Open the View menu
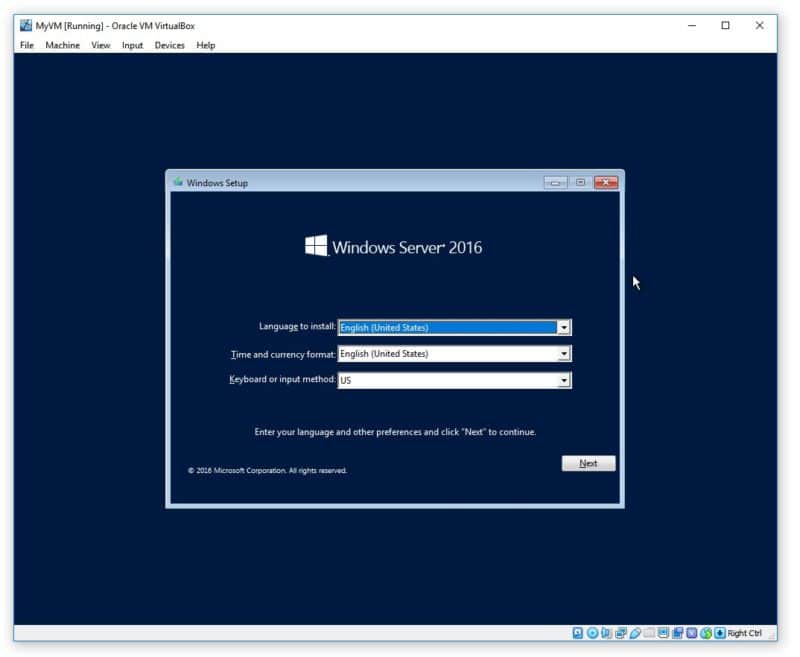The height and width of the screenshot is (657, 800). tap(101, 45)
